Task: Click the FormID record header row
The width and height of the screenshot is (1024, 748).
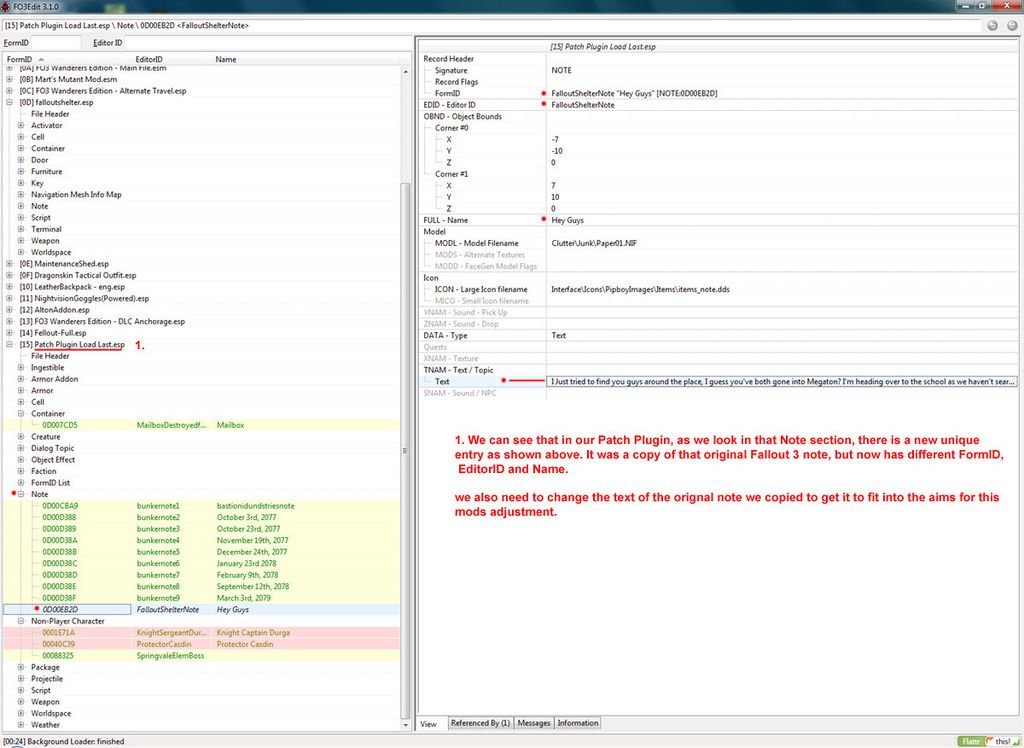Action: coord(718,93)
